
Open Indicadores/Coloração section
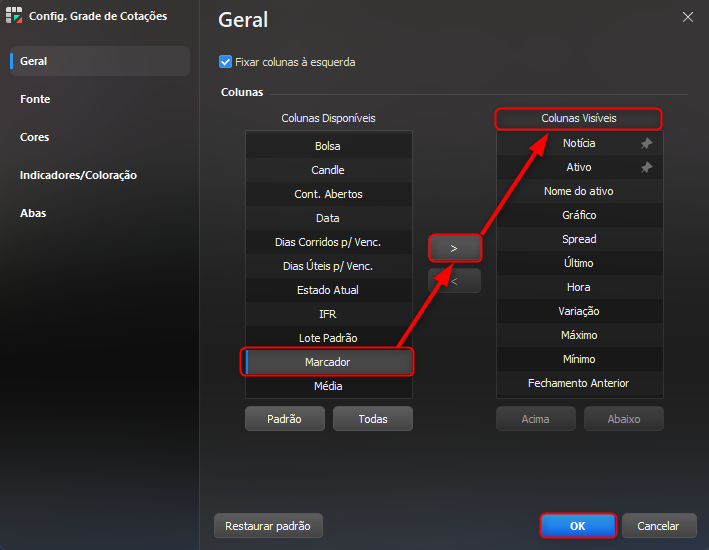pos(100,175)
